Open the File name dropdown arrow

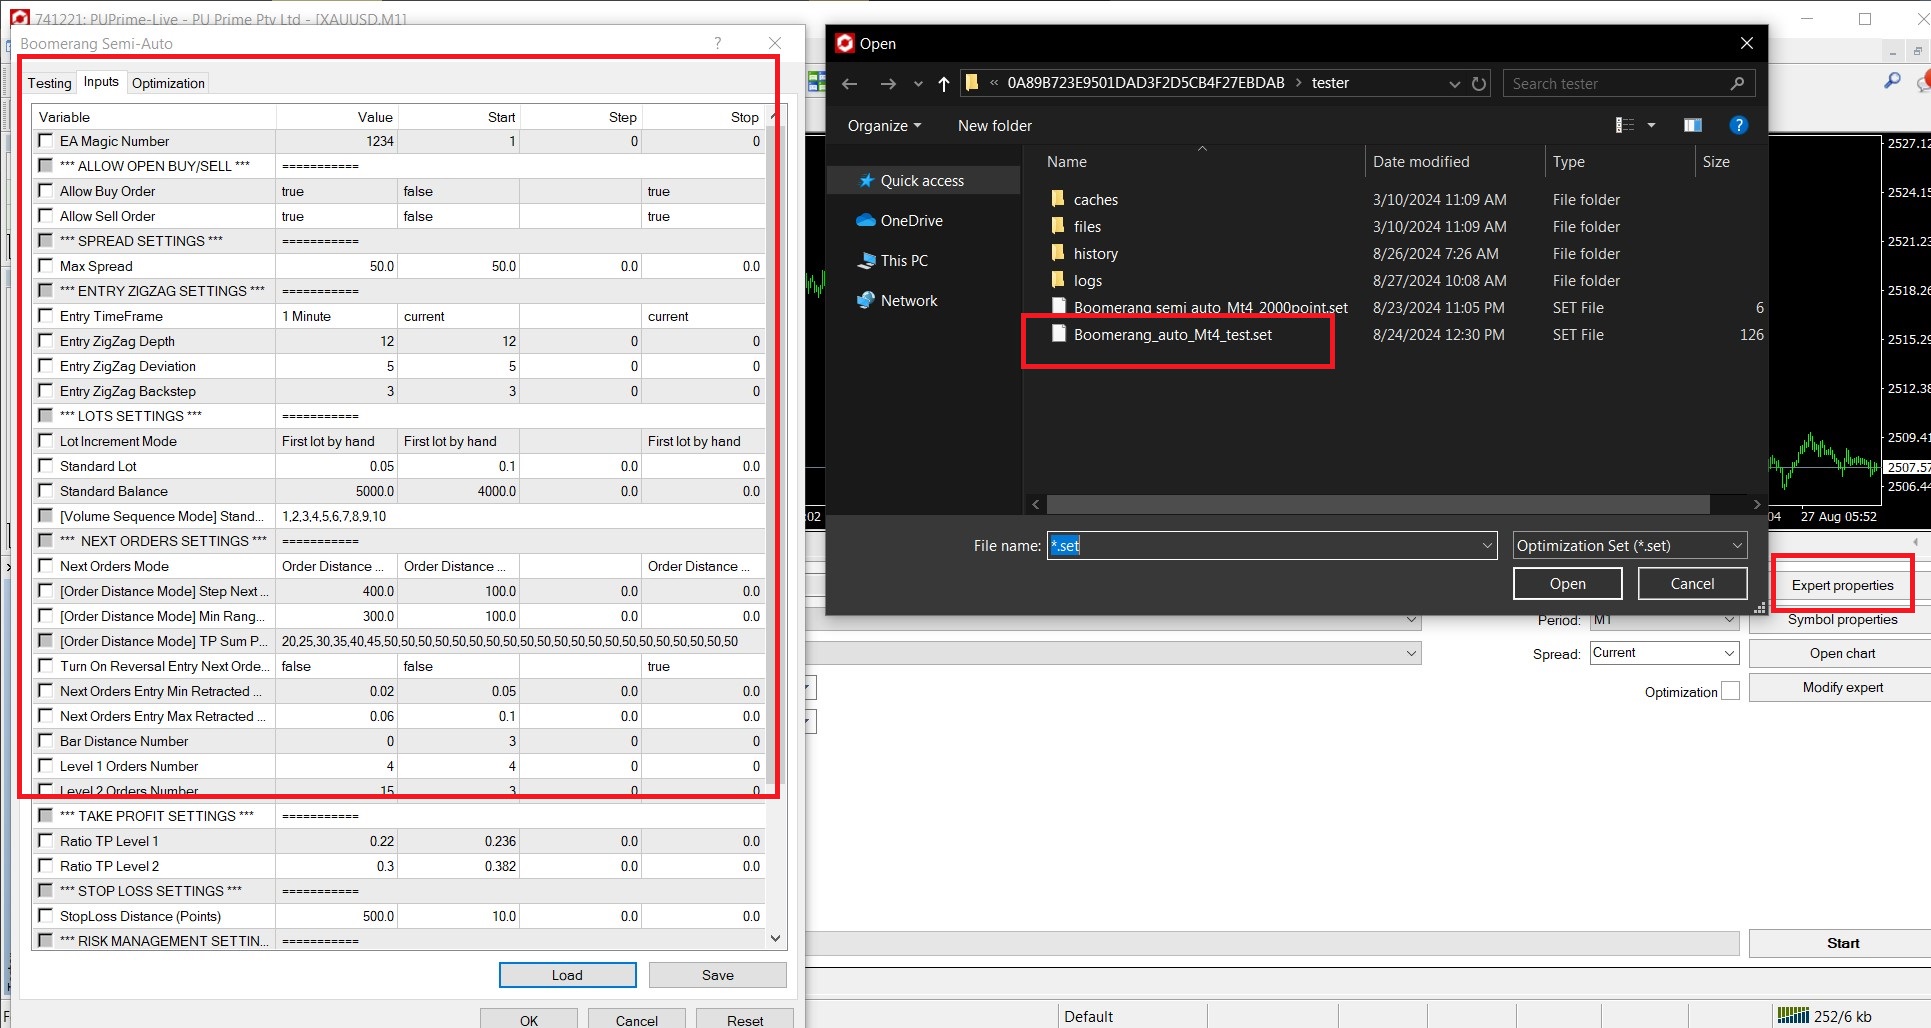pyautogui.click(x=1487, y=546)
